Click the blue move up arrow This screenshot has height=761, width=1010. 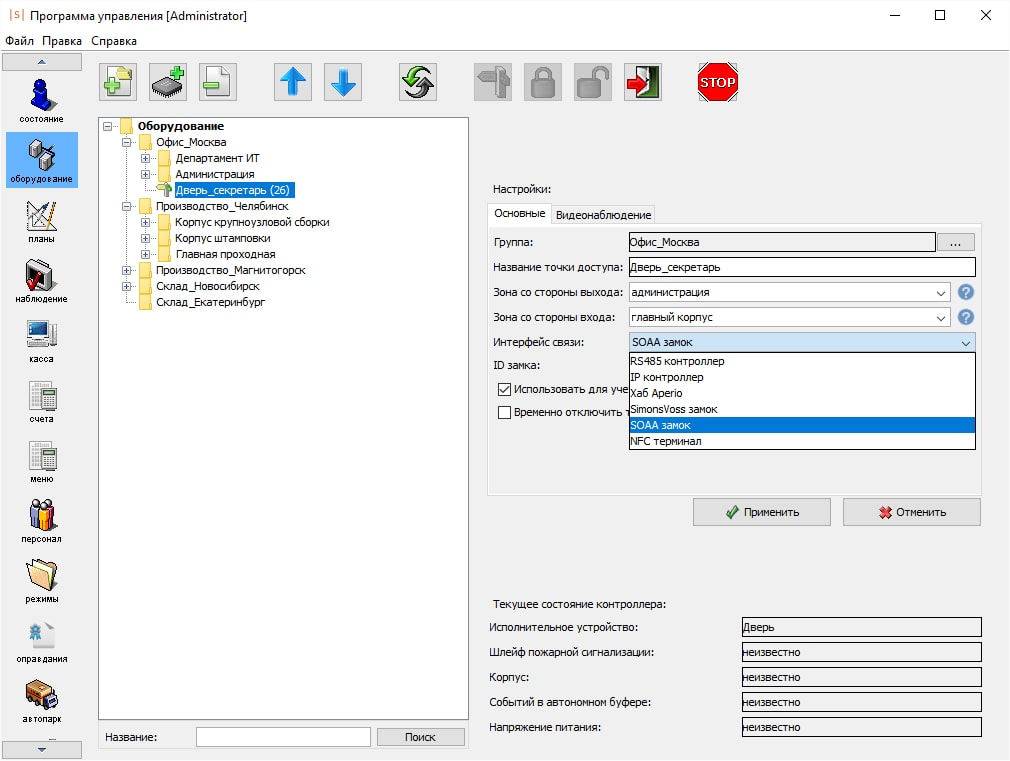coord(293,82)
